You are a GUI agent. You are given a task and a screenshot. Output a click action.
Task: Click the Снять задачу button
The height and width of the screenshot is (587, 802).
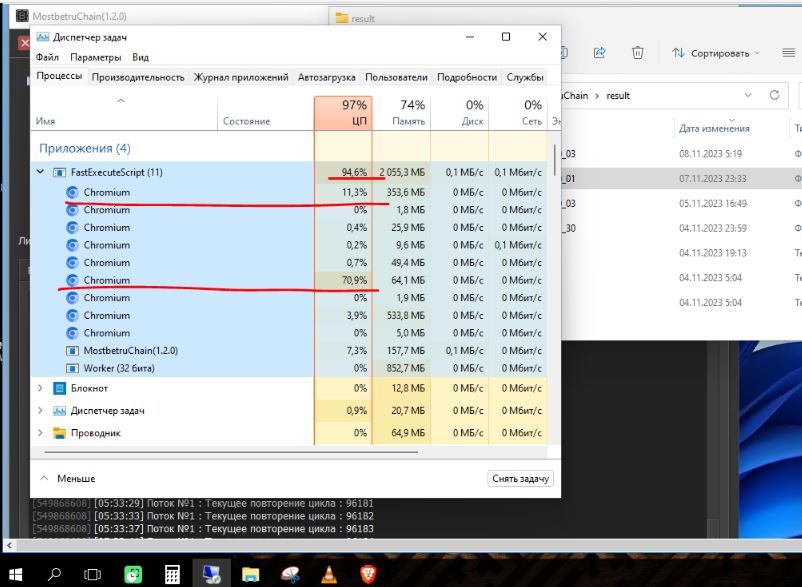click(x=520, y=479)
